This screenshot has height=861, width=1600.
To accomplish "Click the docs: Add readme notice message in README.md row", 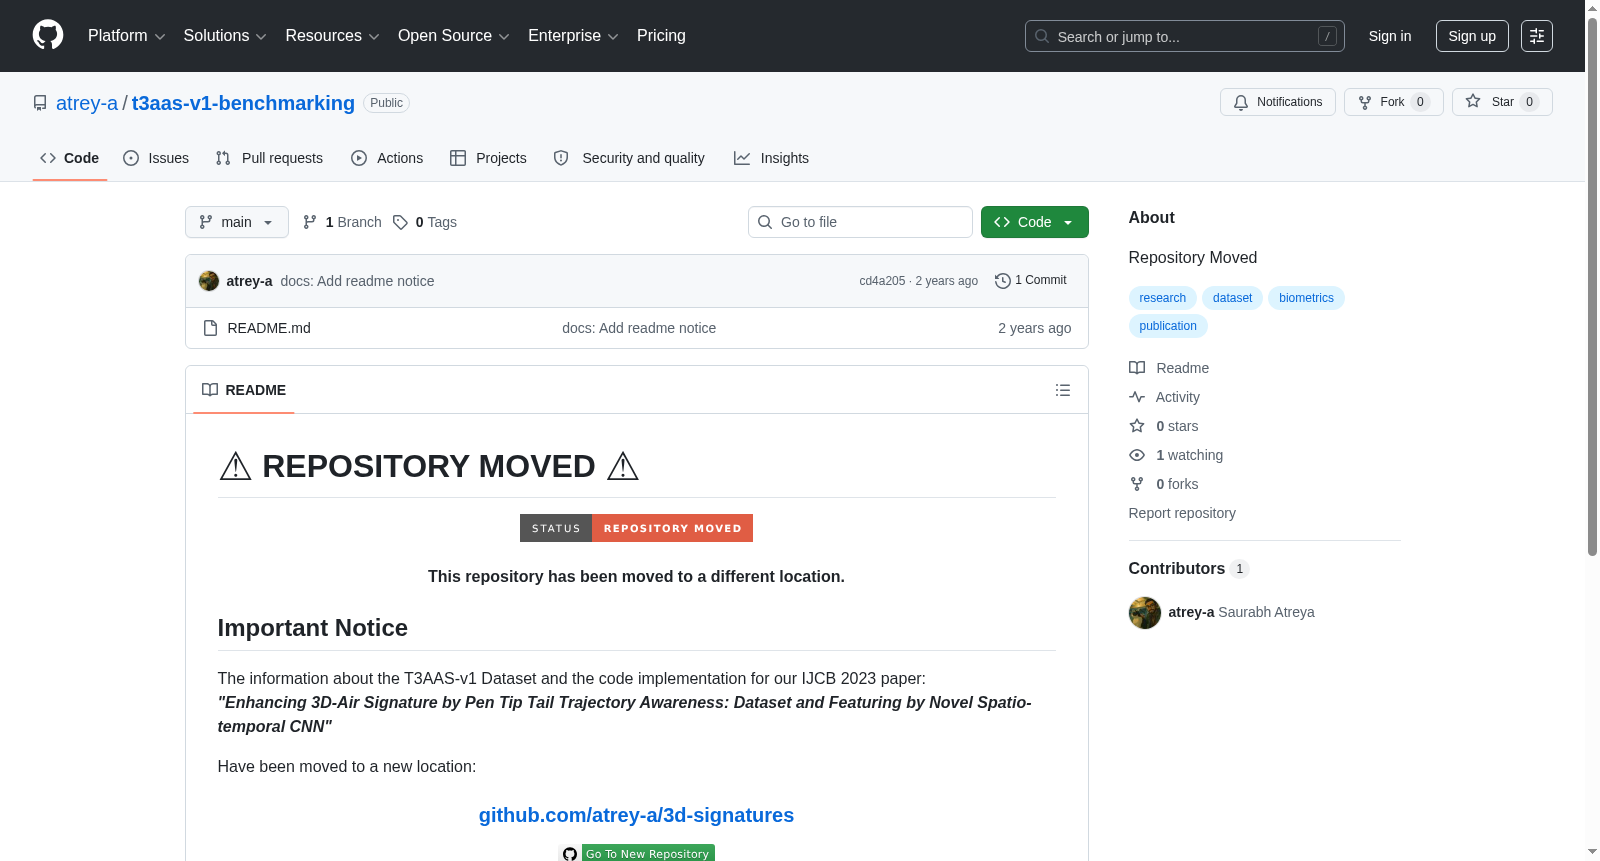I will pyautogui.click(x=639, y=328).
